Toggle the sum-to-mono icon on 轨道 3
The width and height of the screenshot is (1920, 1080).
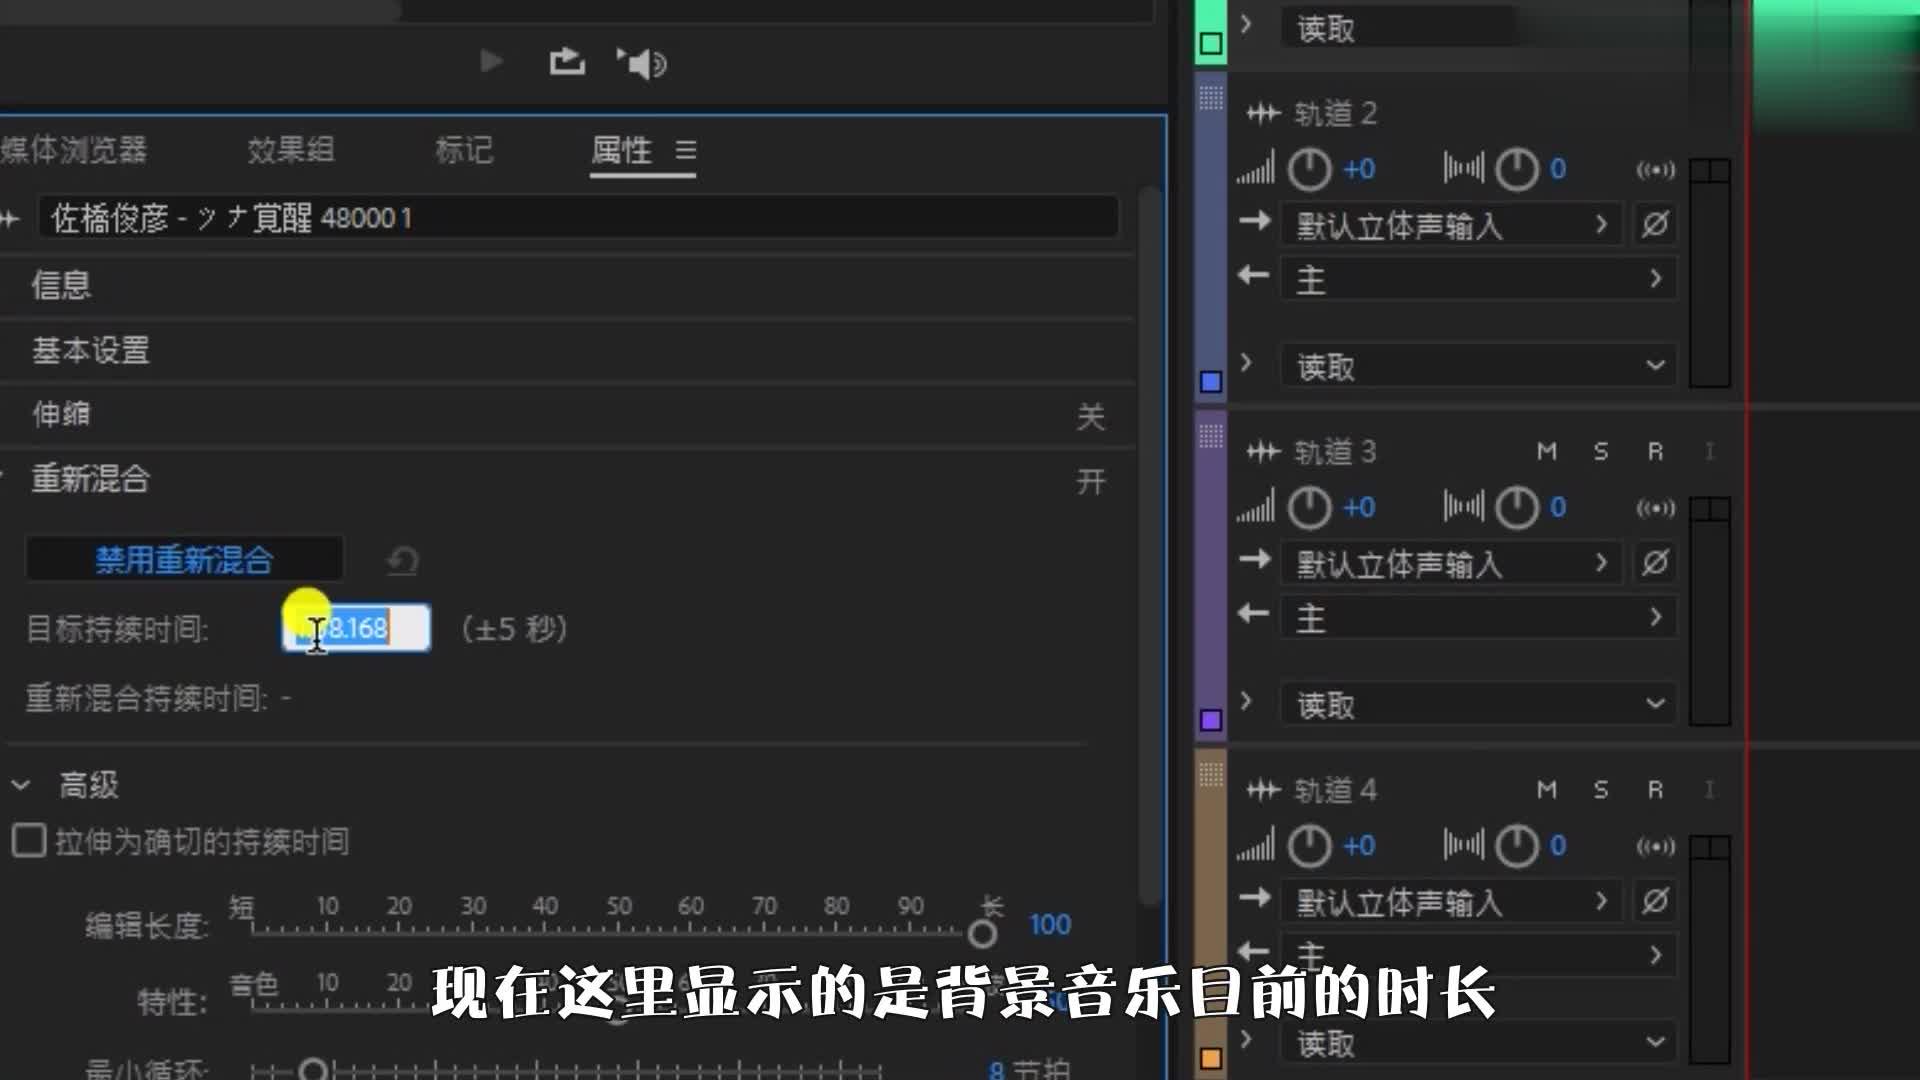pos(1655,508)
